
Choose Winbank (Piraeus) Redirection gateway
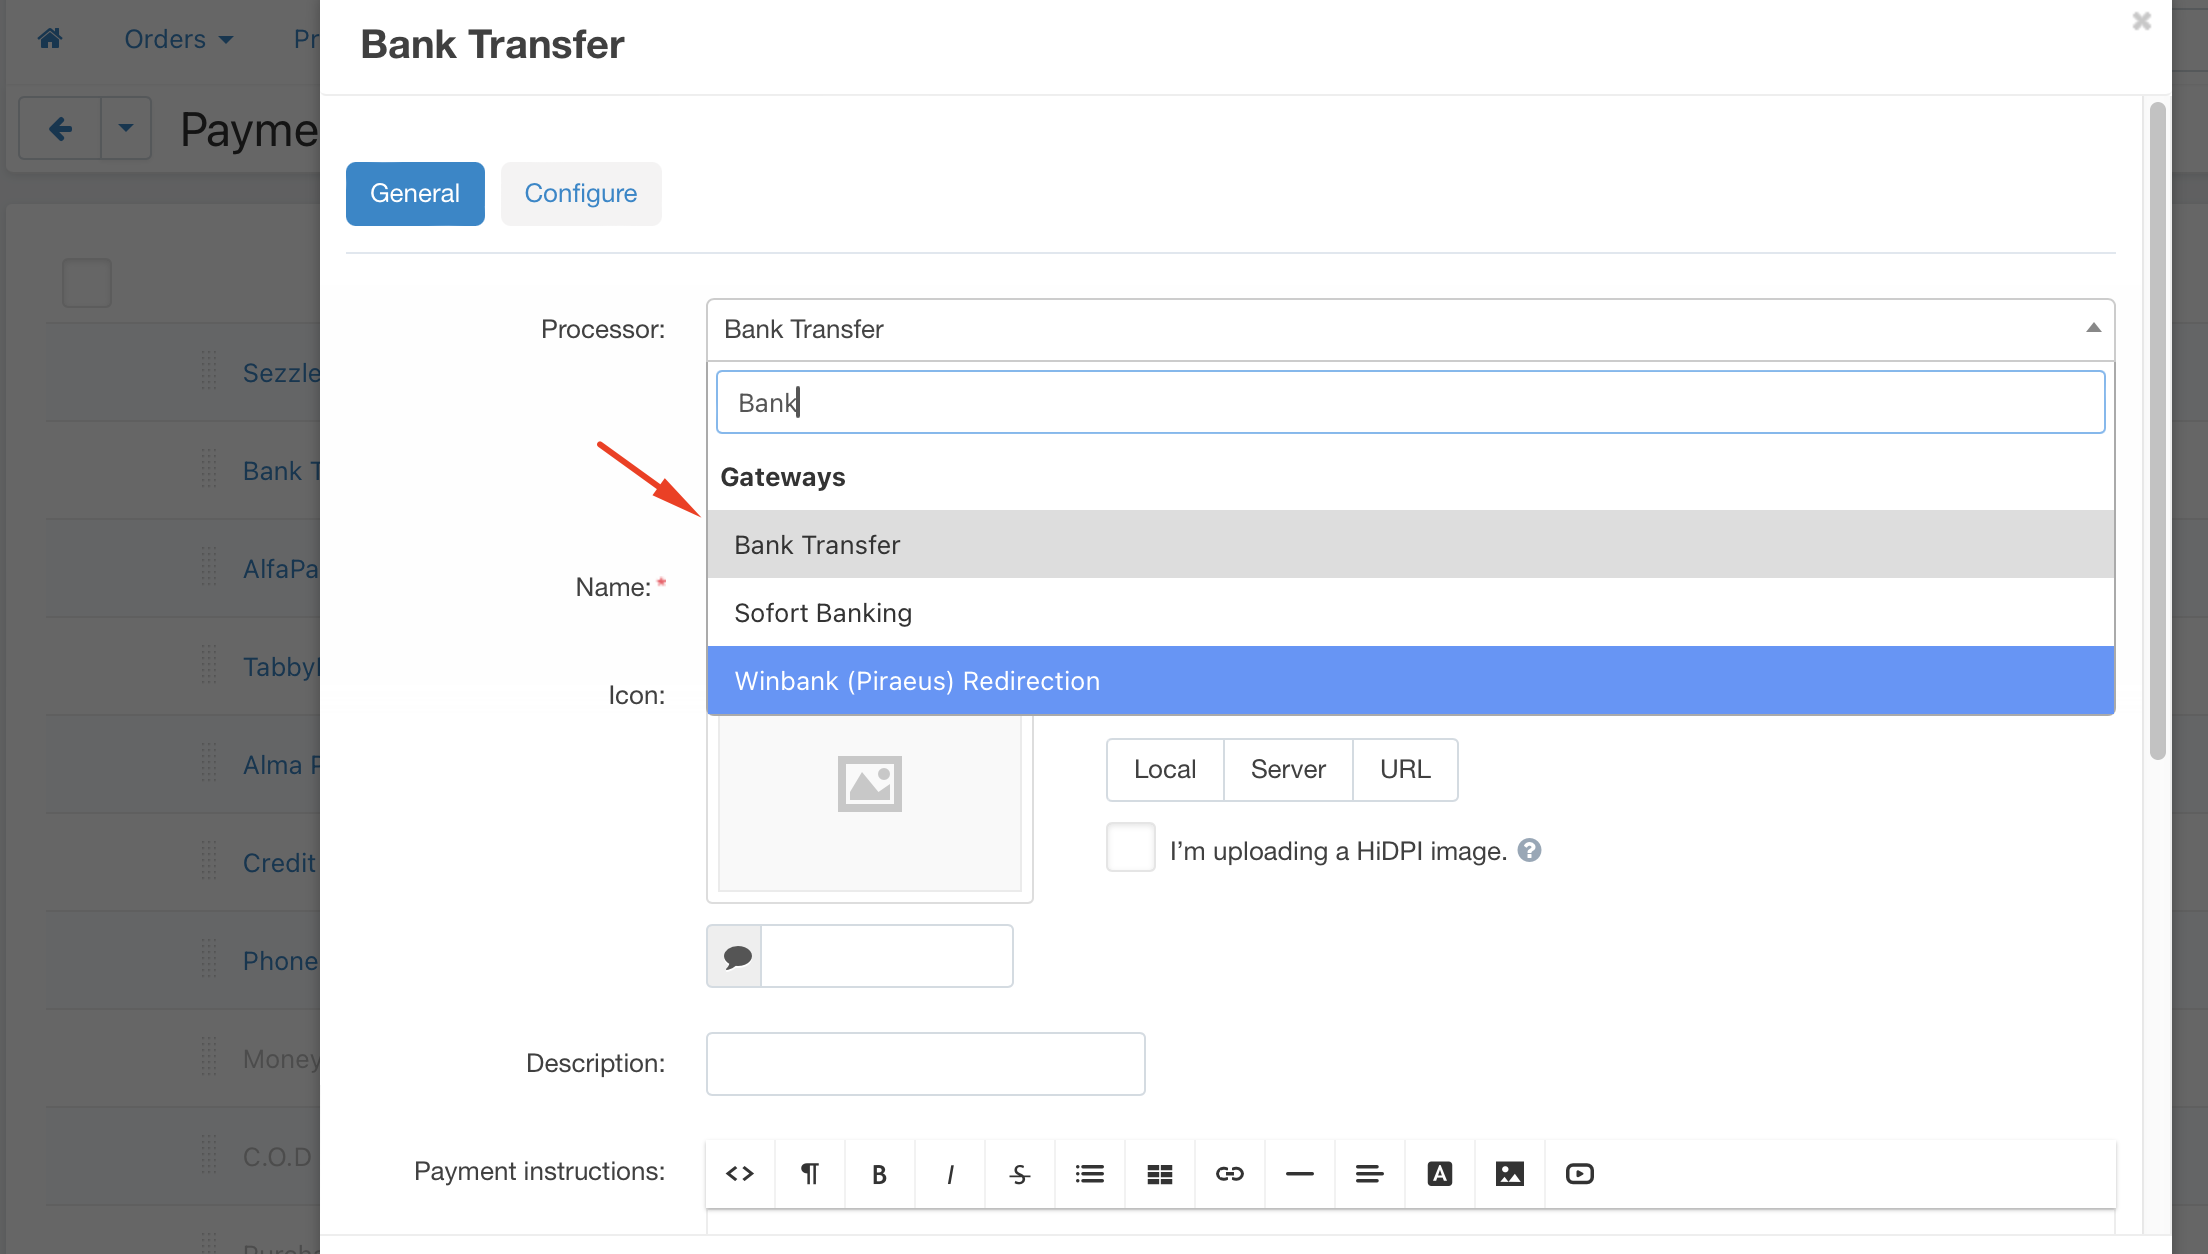[916, 681]
